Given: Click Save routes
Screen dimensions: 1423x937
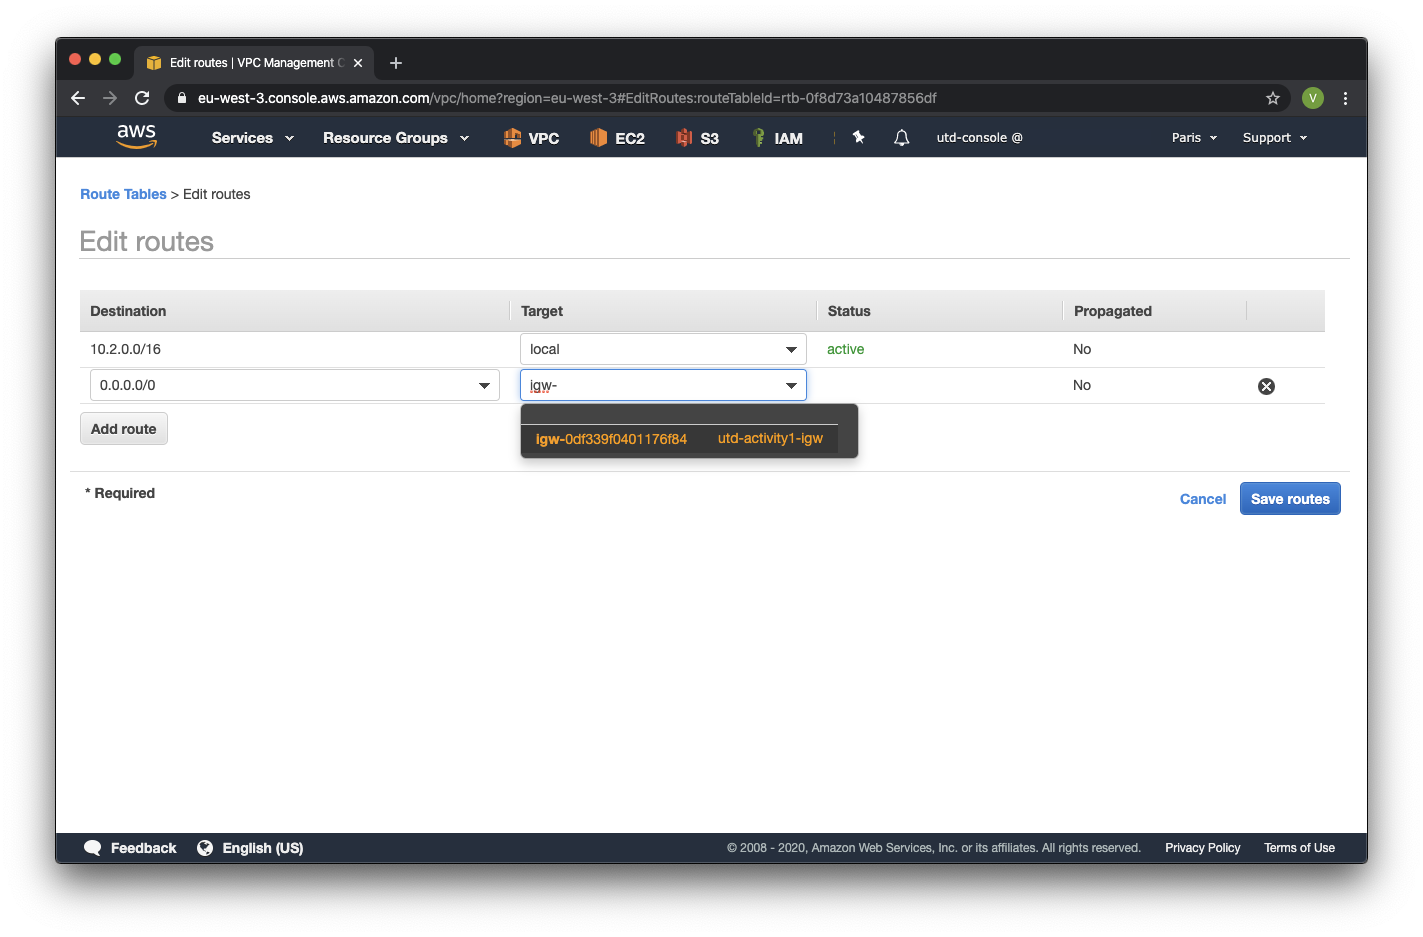Looking at the screenshot, I should pos(1290,499).
